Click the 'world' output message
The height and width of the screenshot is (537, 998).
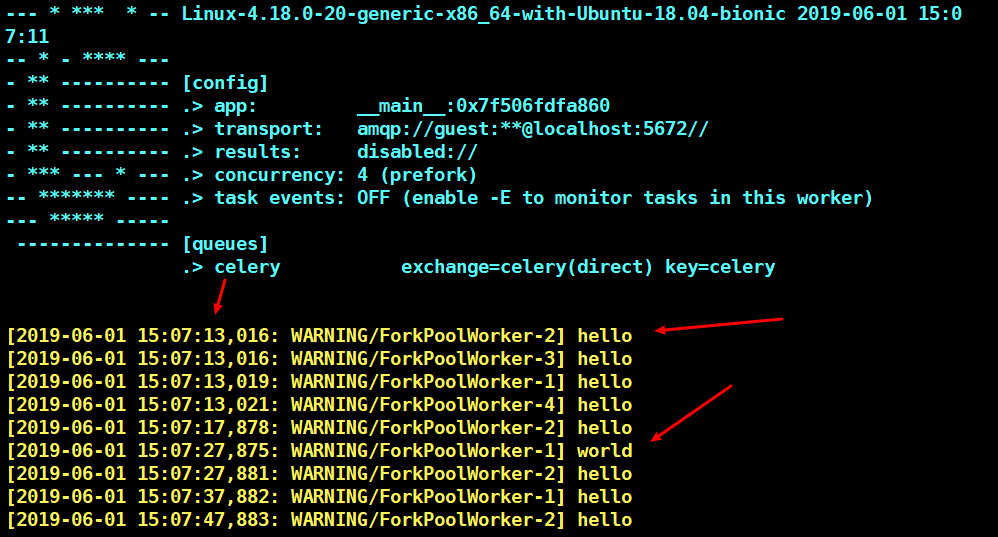(x=604, y=451)
